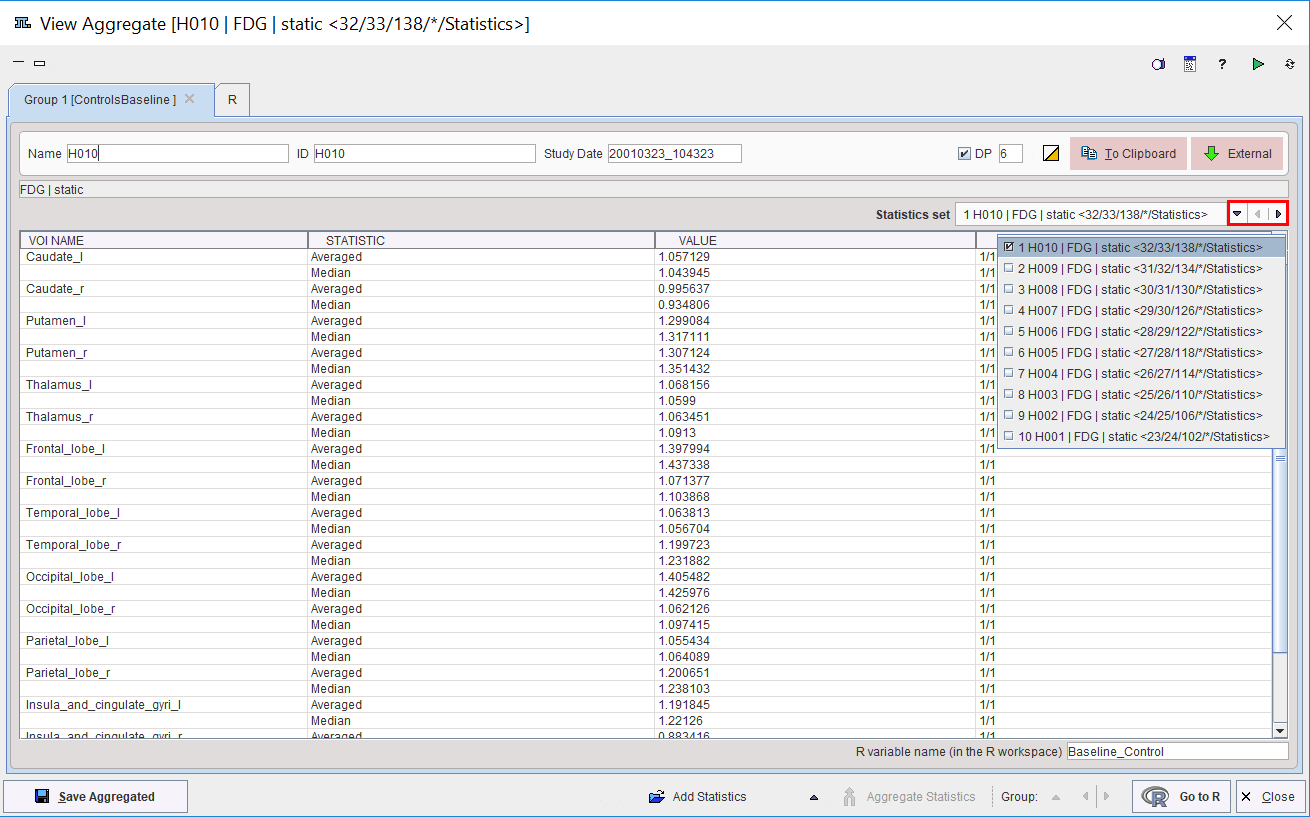
Task: Select the Temporal_lobe_l row name
Action: (x=164, y=513)
